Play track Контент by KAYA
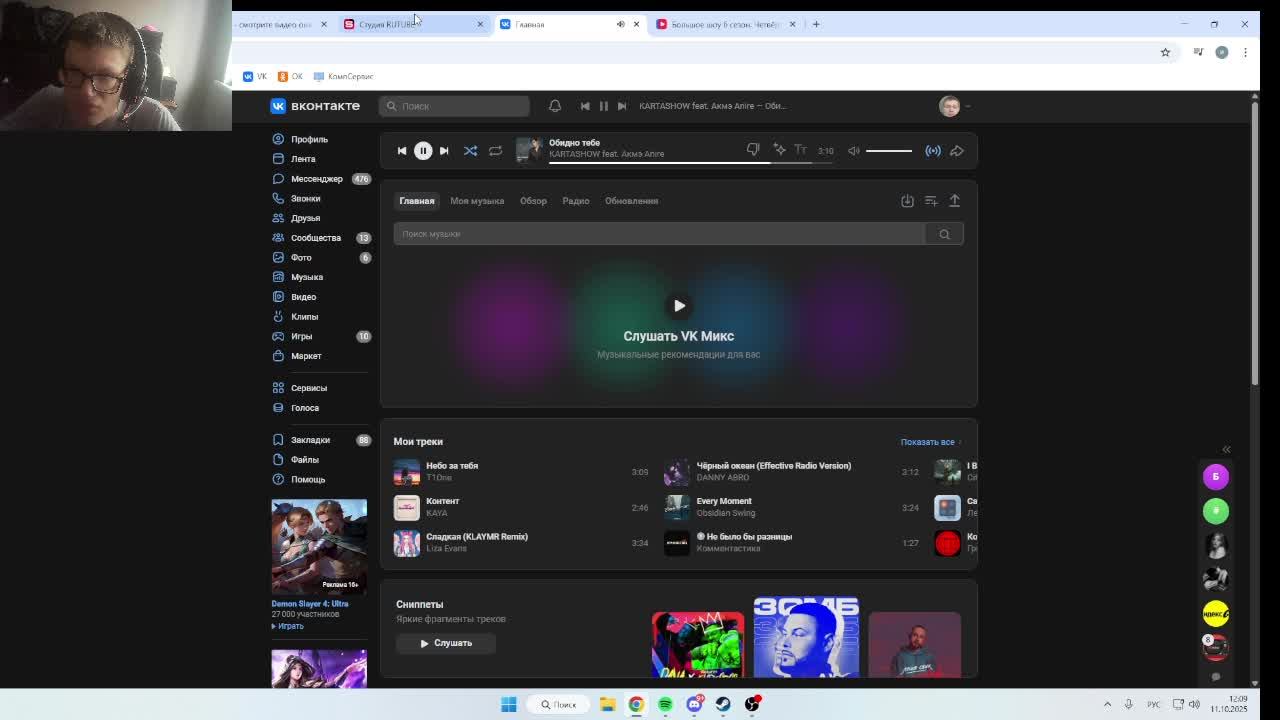Viewport: 1280px width, 720px height. (x=520, y=507)
